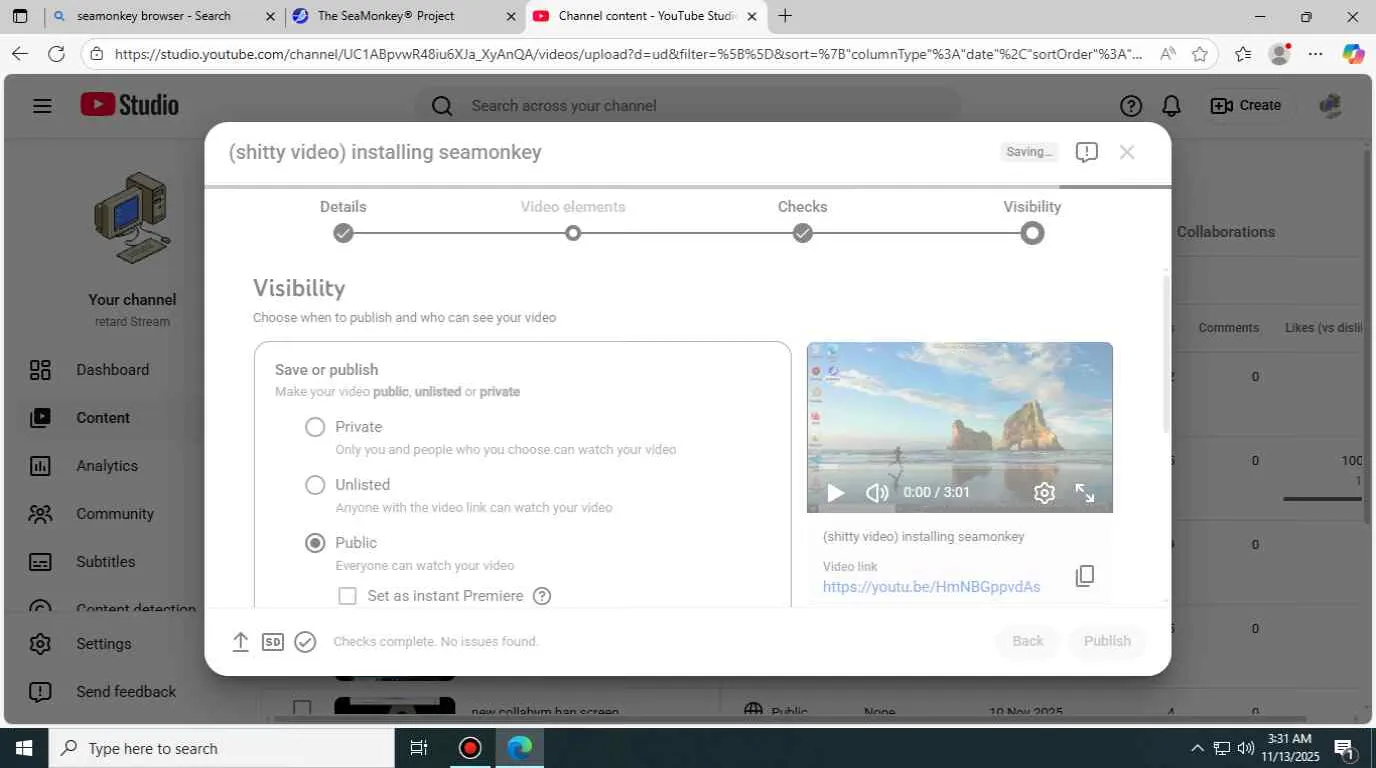The image size is (1376, 768).
Task: Jump to the Video elements step
Action: 573,220
